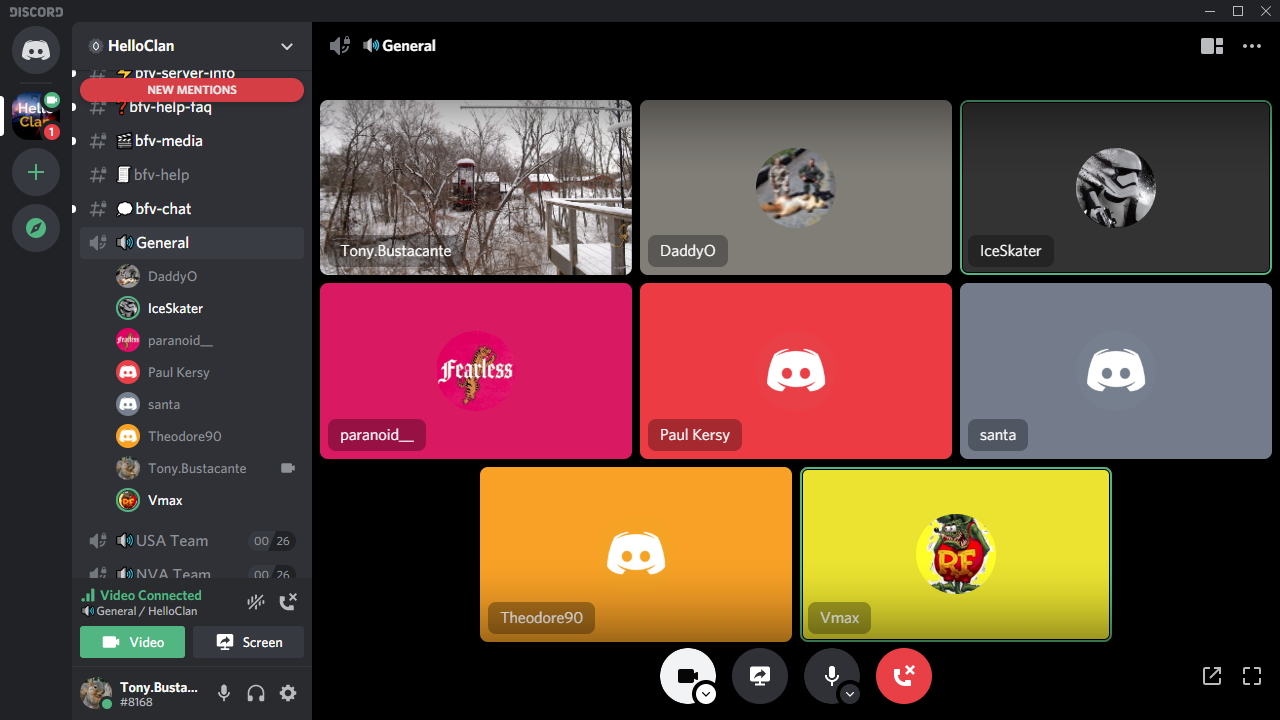Screen dimensions: 1280x720
Task: Open more options three-dots menu
Action: point(1252,46)
